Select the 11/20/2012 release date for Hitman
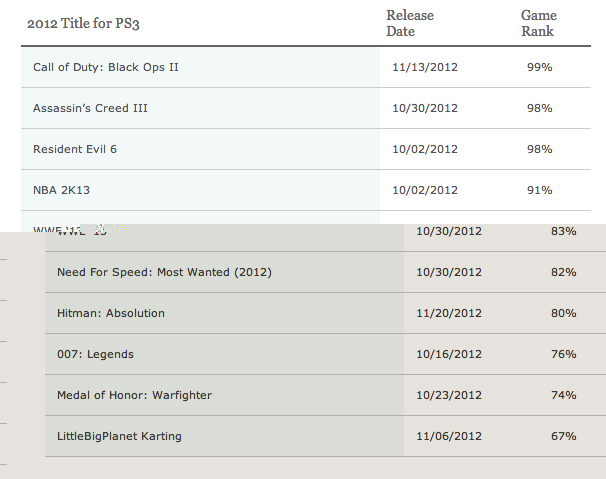The image size is (606, 479). coord(451,313)
